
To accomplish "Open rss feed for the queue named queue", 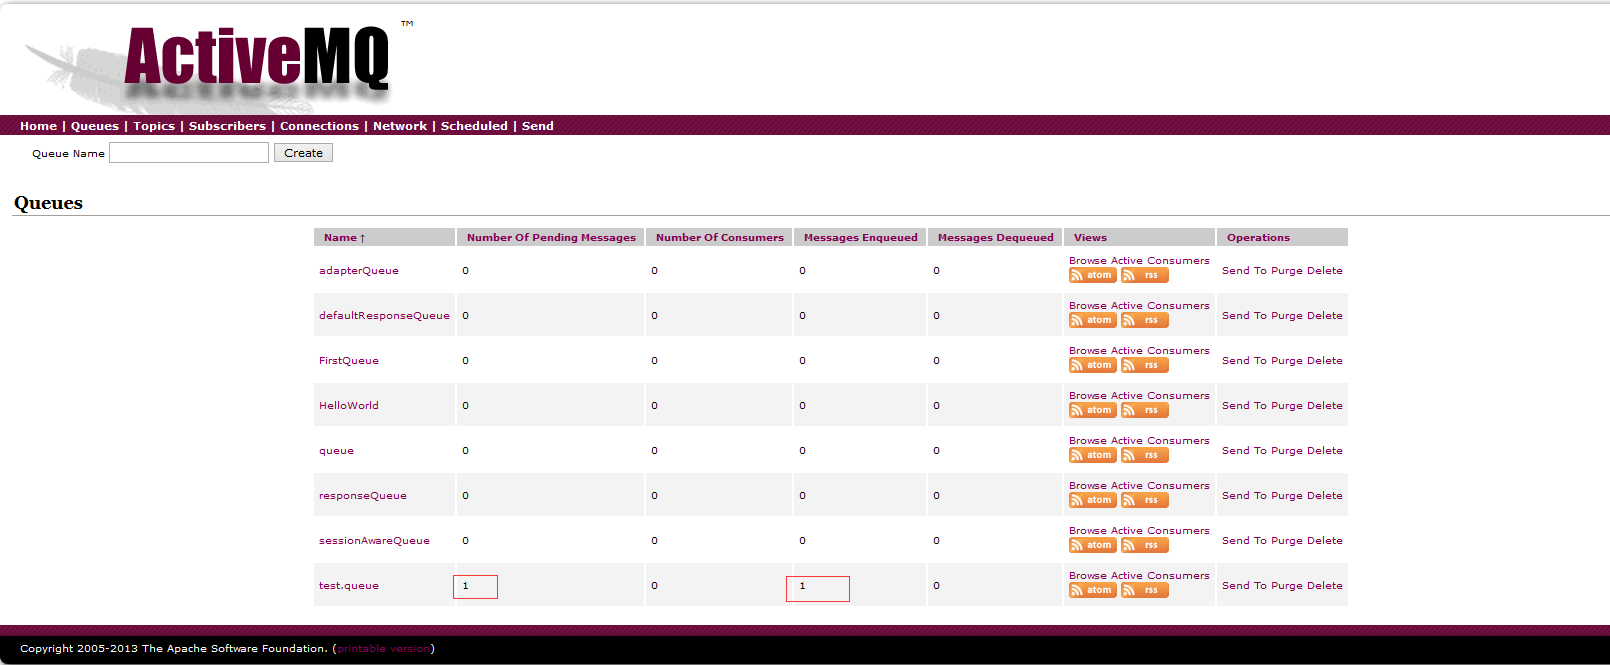I will tap(1145, 455).
